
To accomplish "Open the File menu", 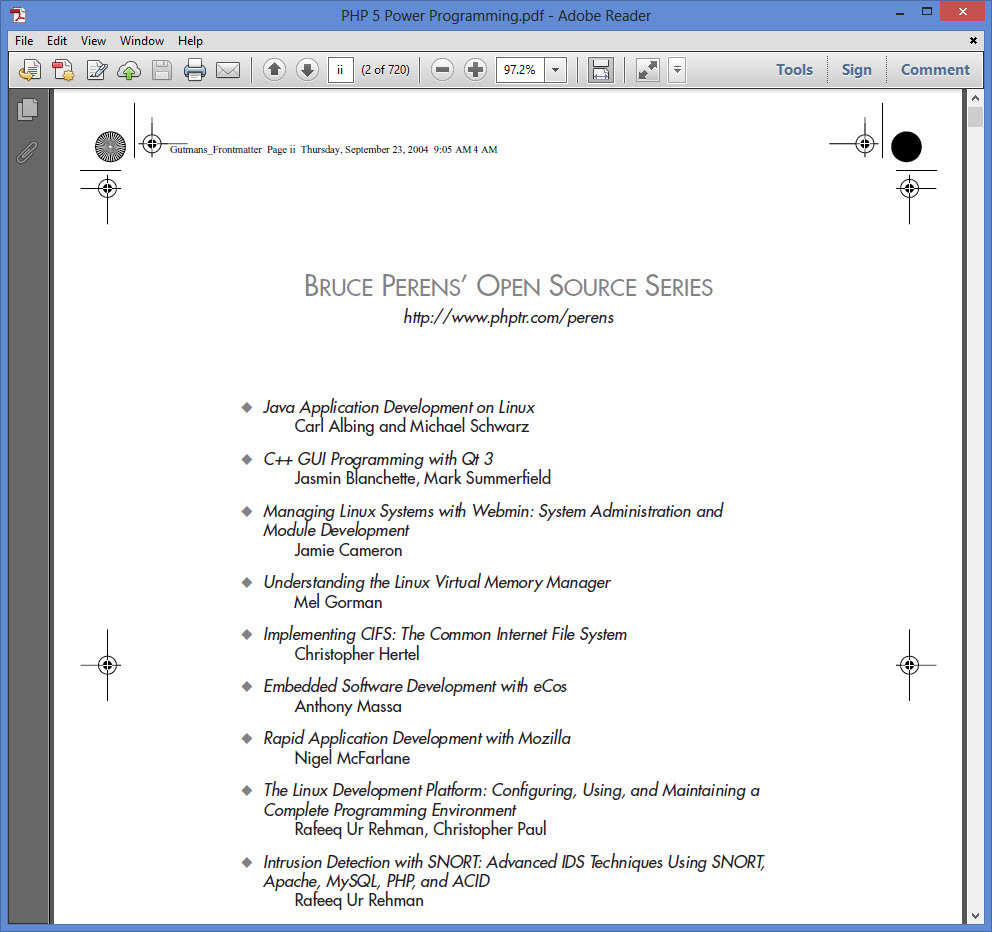I will click(x=24, y=40).
